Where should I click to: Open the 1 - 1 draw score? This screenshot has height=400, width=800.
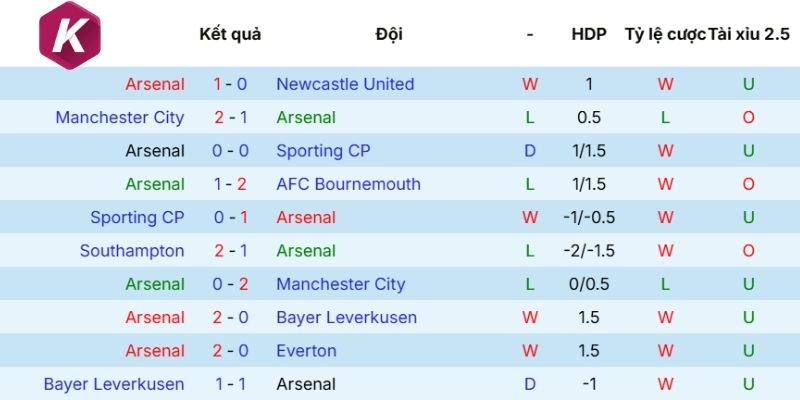point(231,384)
